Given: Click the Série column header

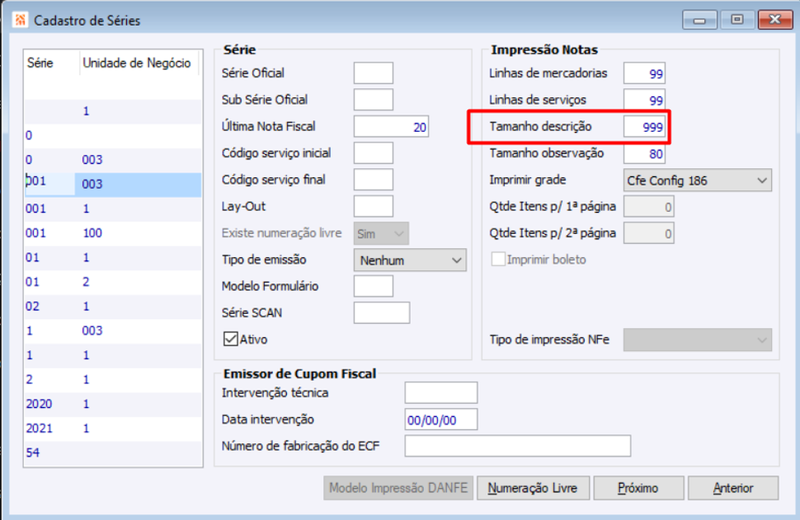Looking at the screenshot, I should coord(52,63).
